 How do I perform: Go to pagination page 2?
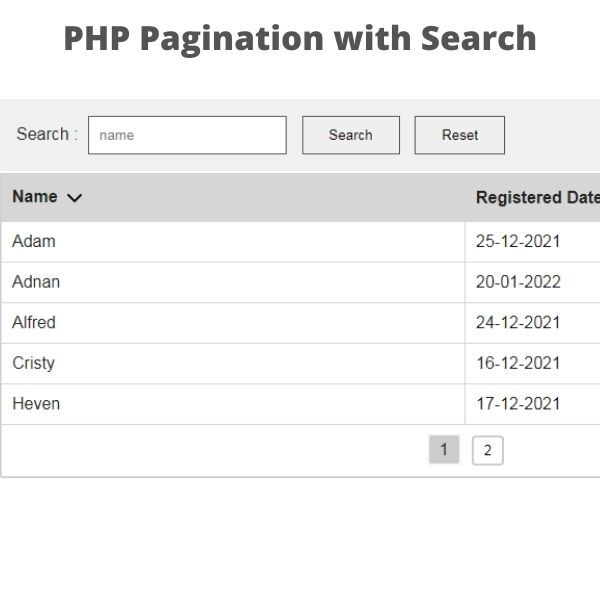488,450
